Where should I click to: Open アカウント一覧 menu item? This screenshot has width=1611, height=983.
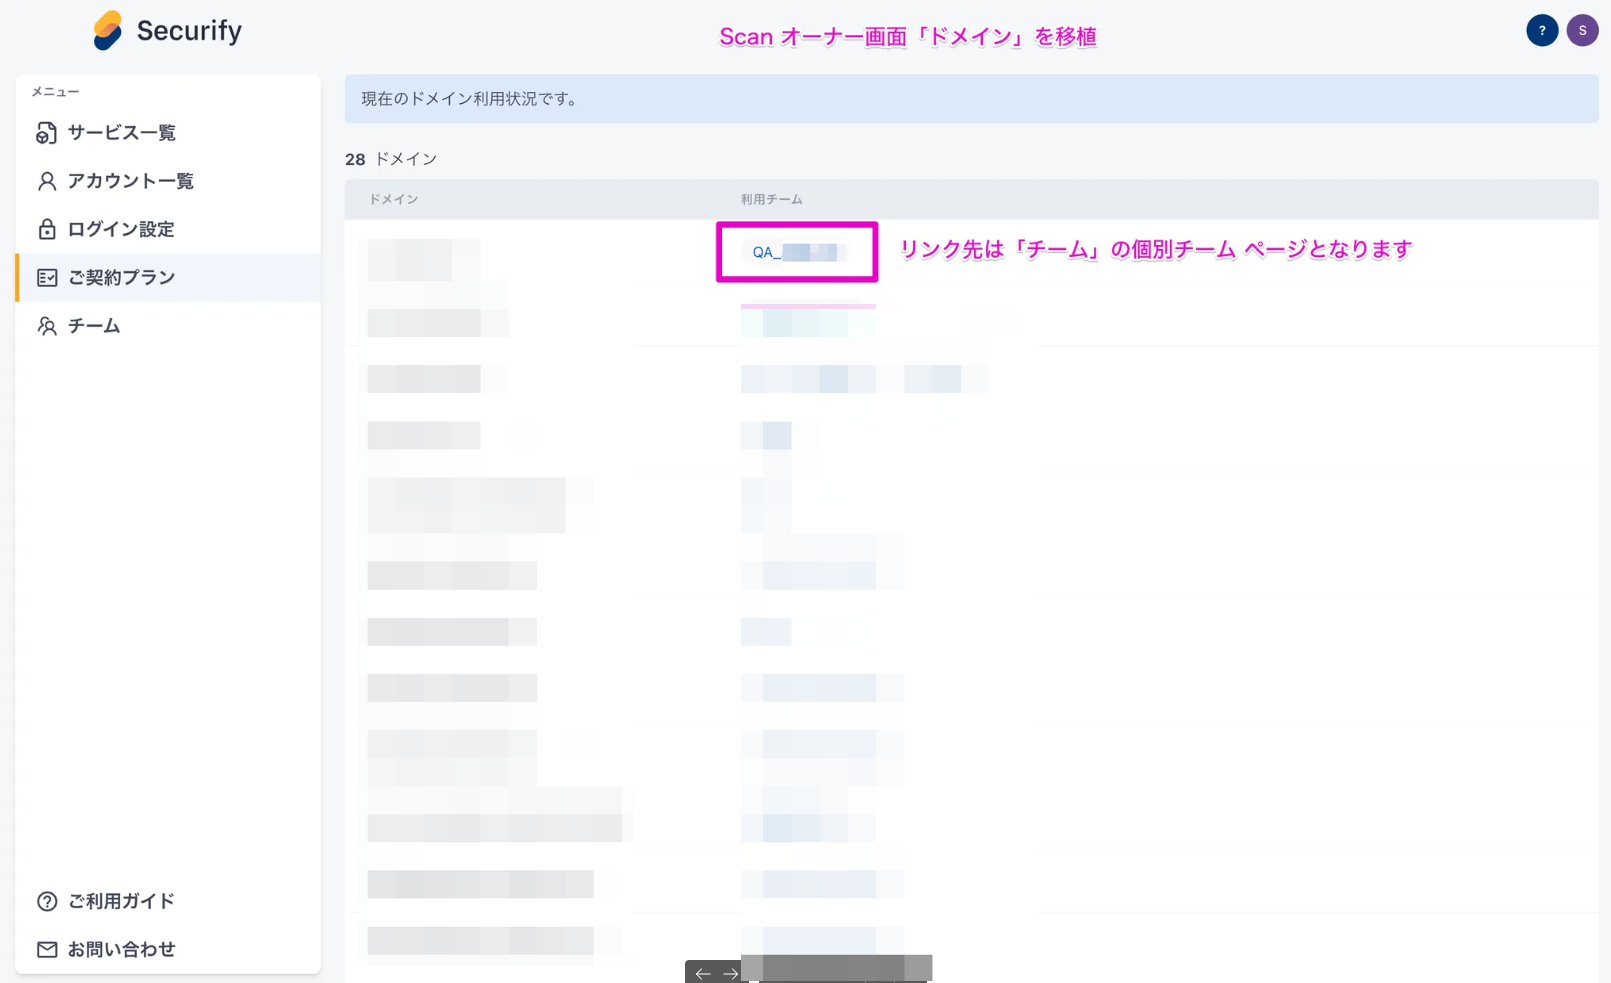click(x=168, y=181)
